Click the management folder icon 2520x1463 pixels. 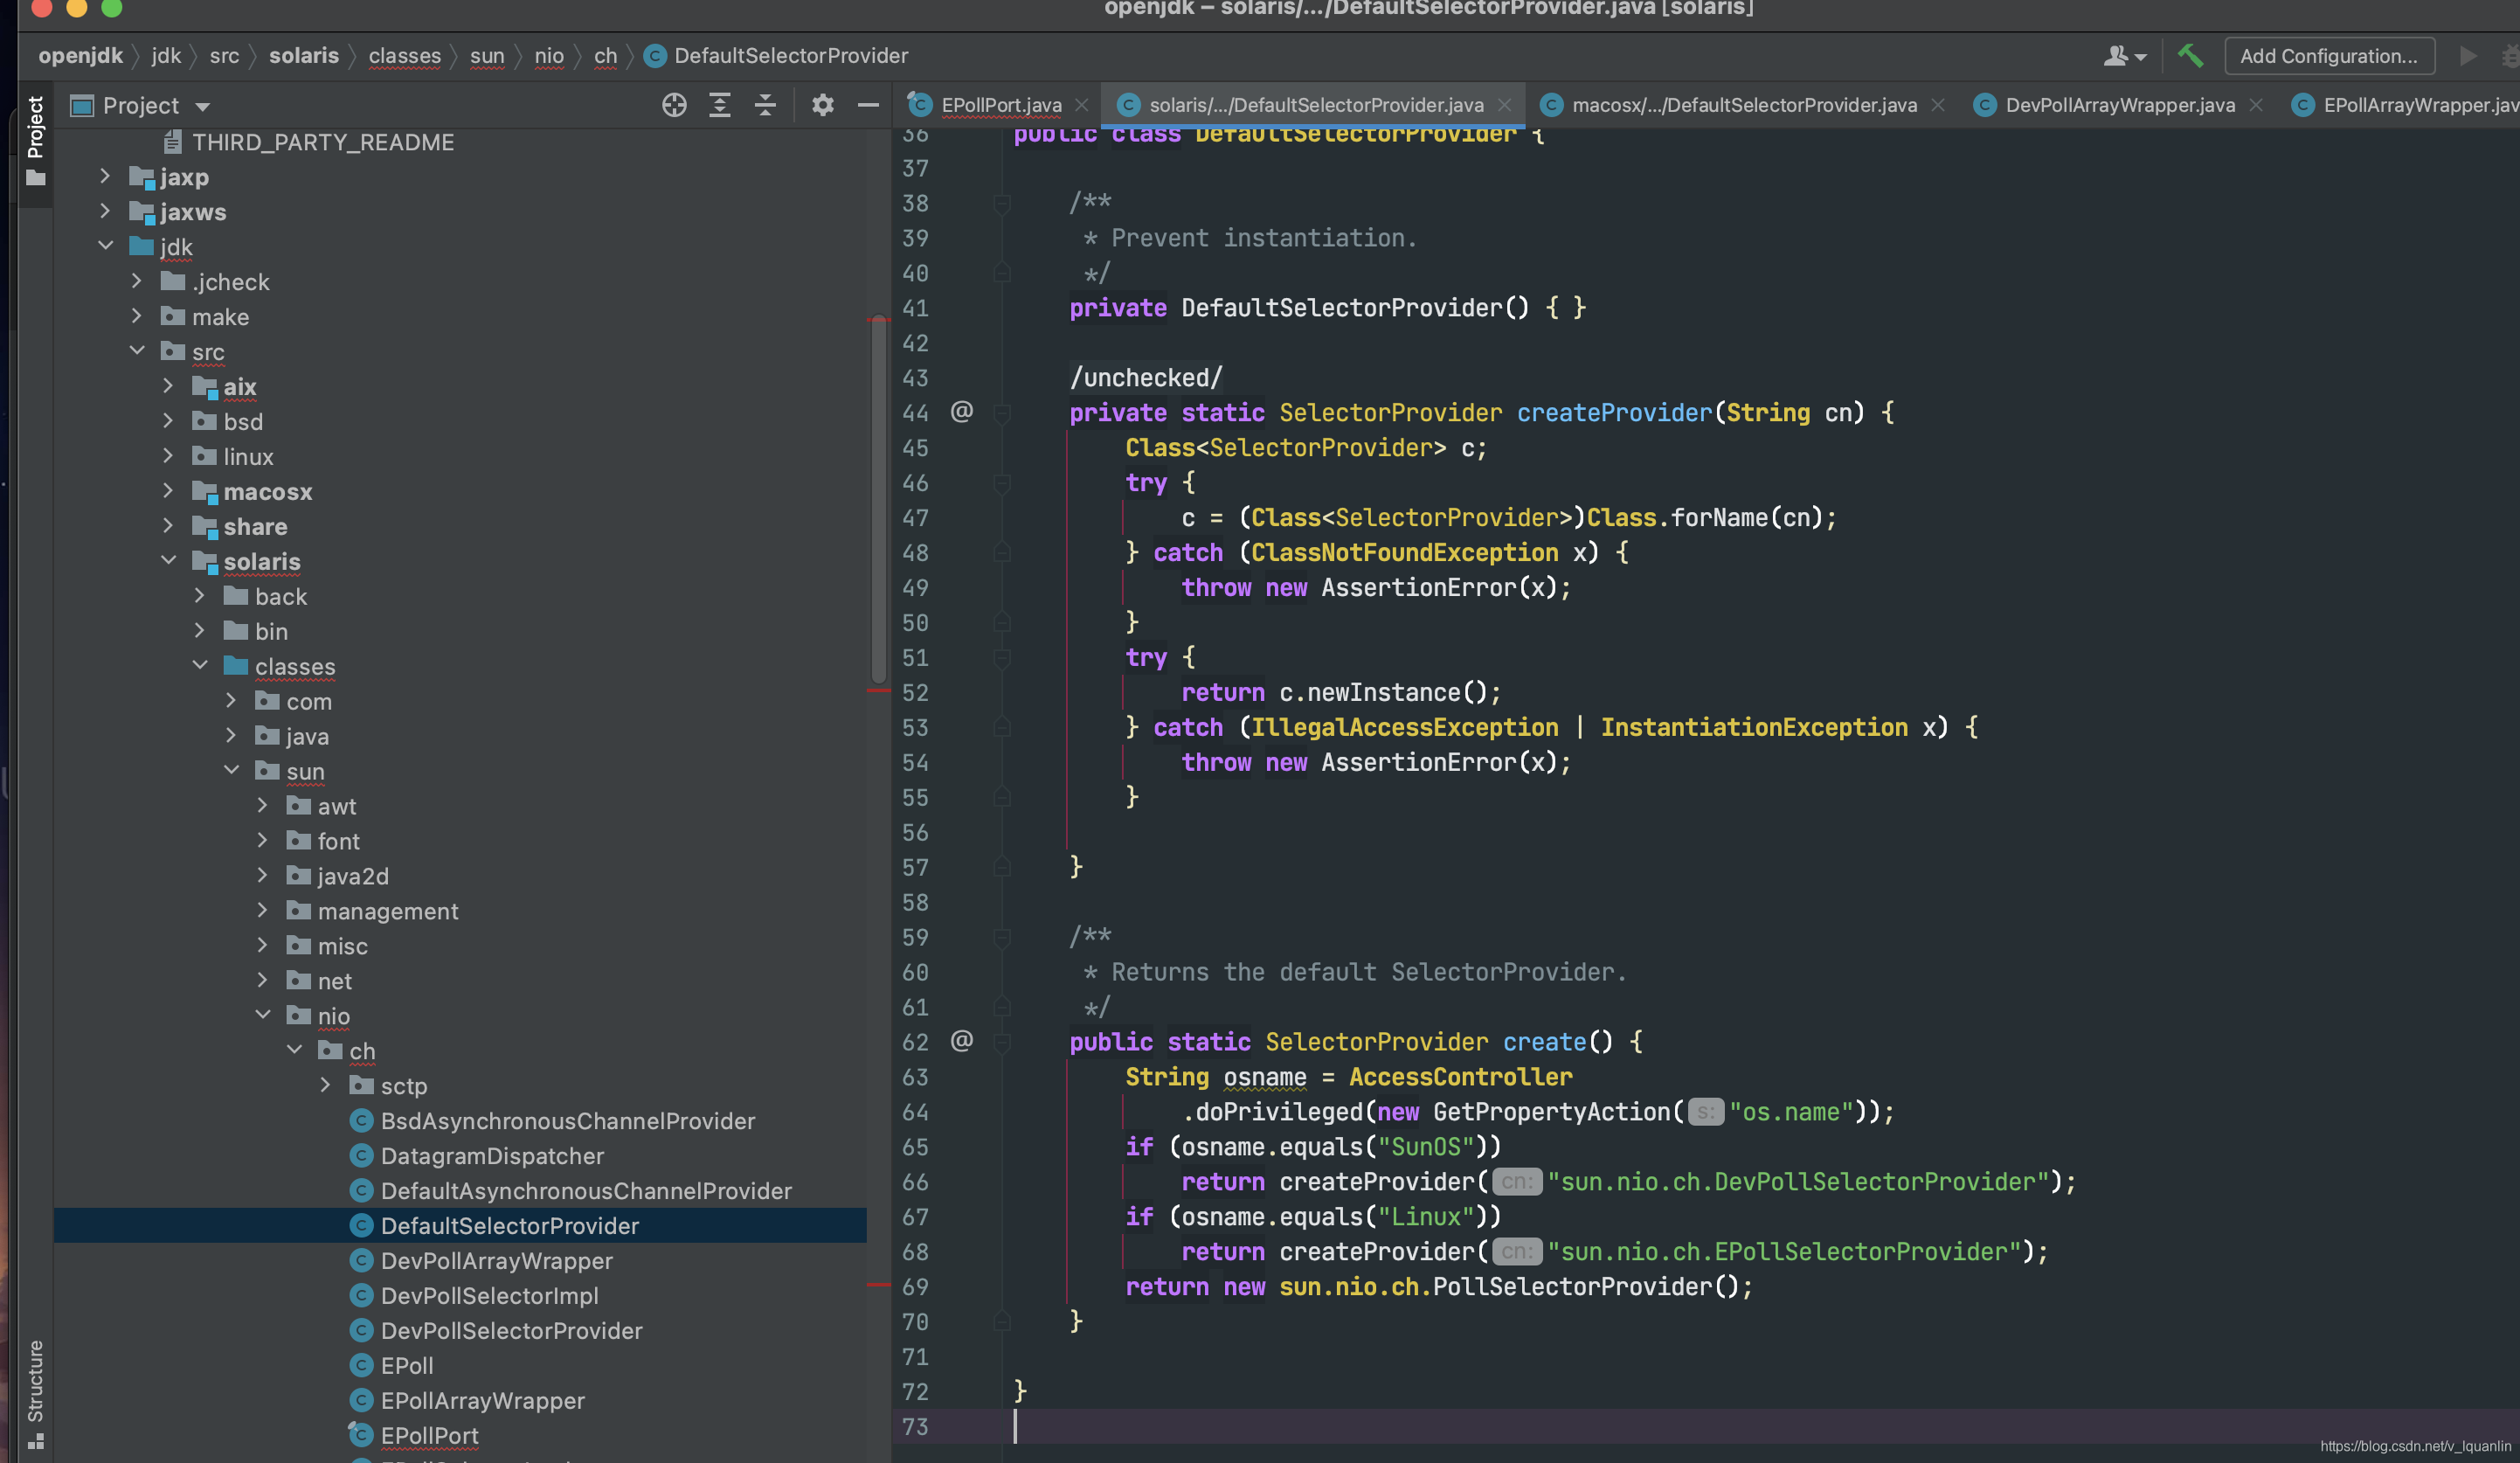[298, 910]
